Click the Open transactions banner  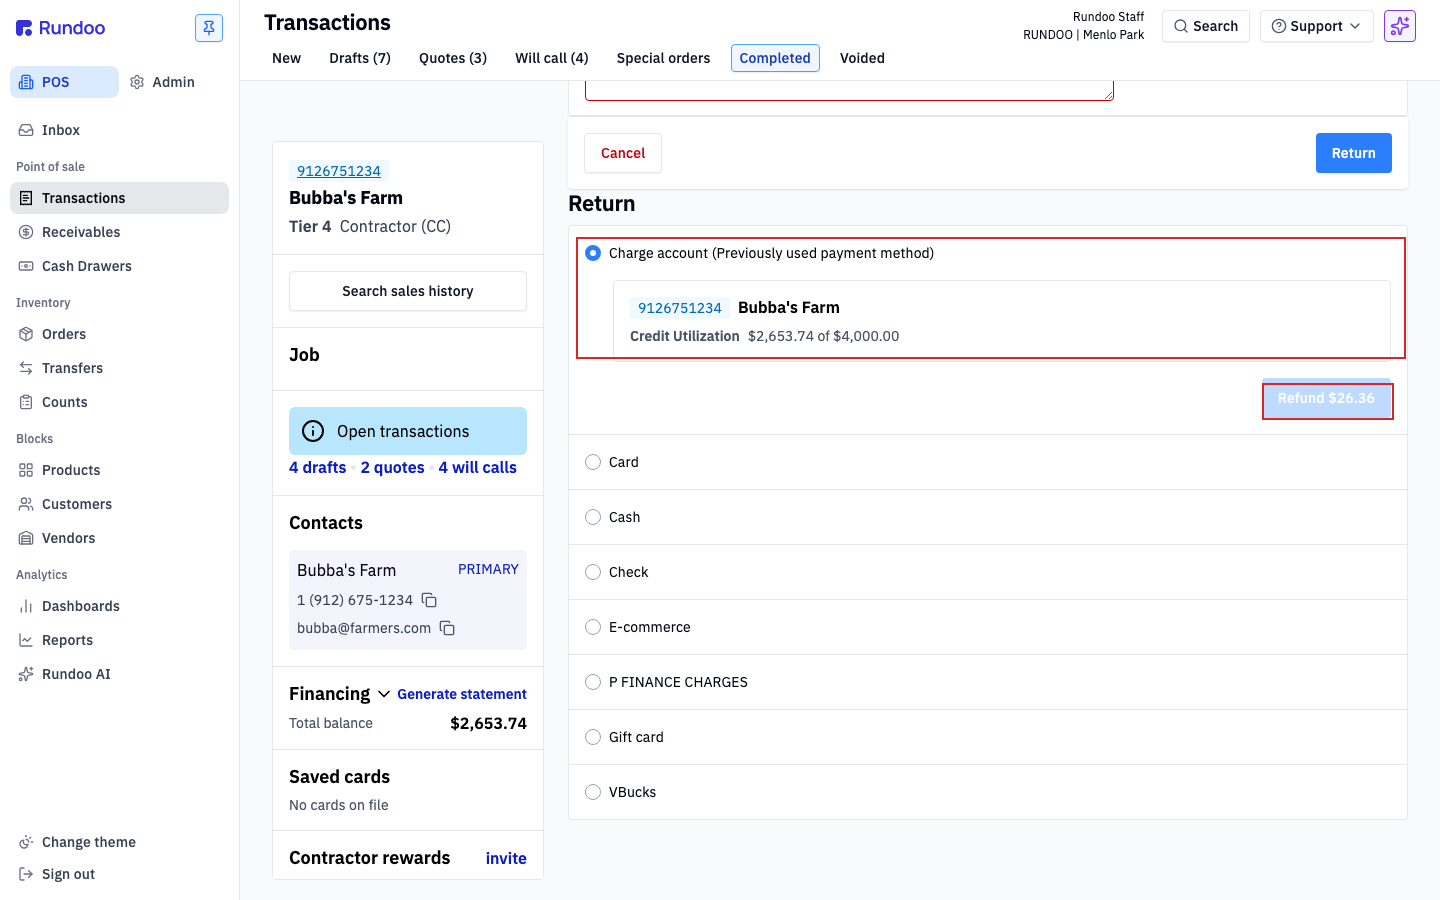(408, 431)
